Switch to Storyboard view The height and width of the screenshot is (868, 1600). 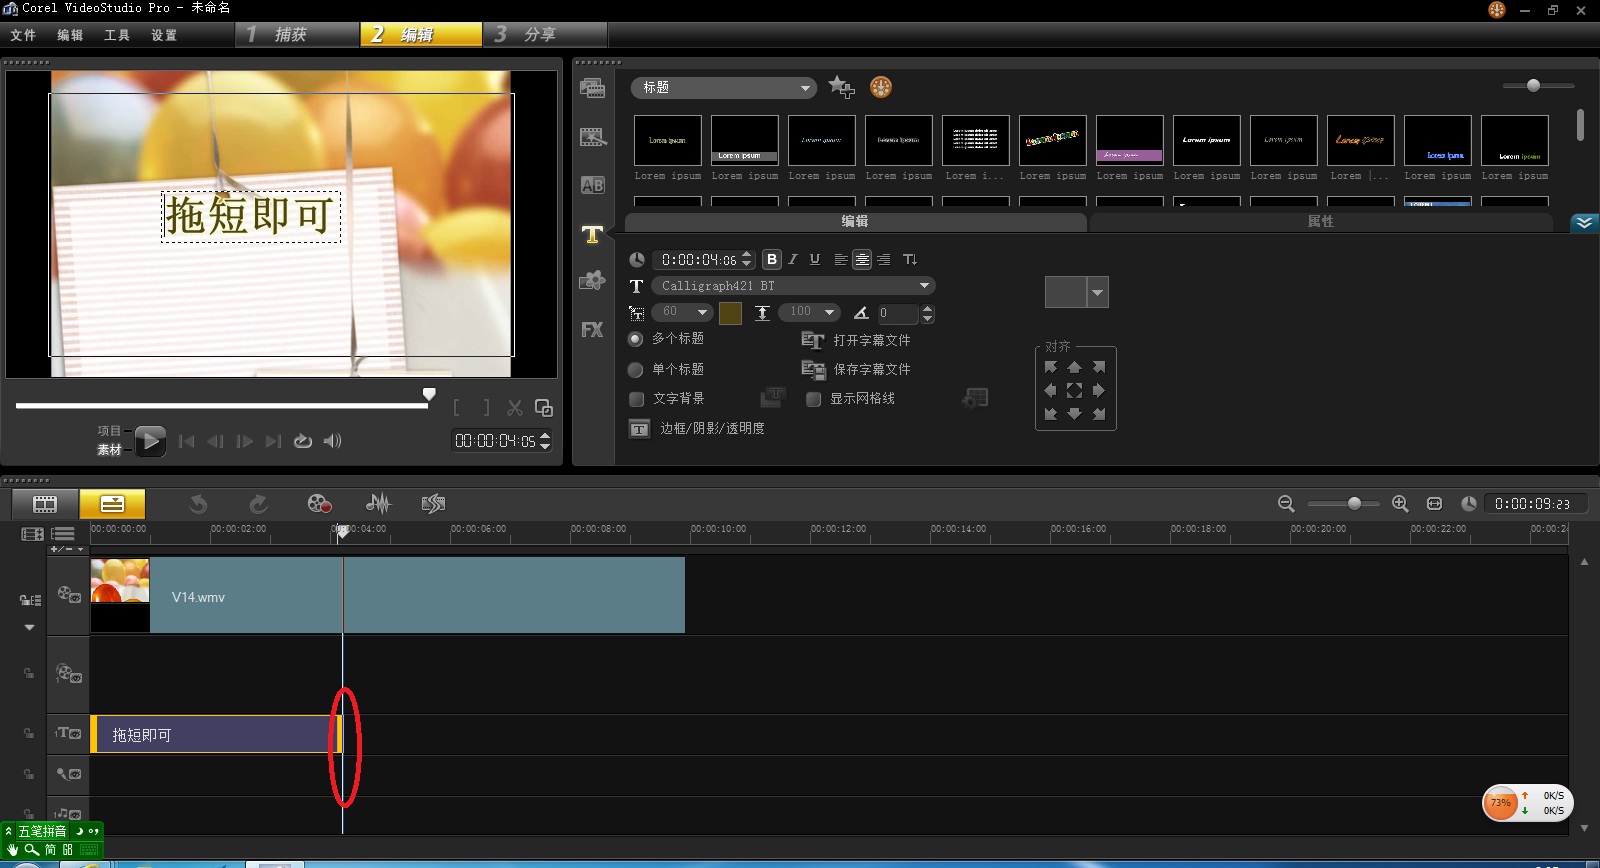click(x=45, y=504)
